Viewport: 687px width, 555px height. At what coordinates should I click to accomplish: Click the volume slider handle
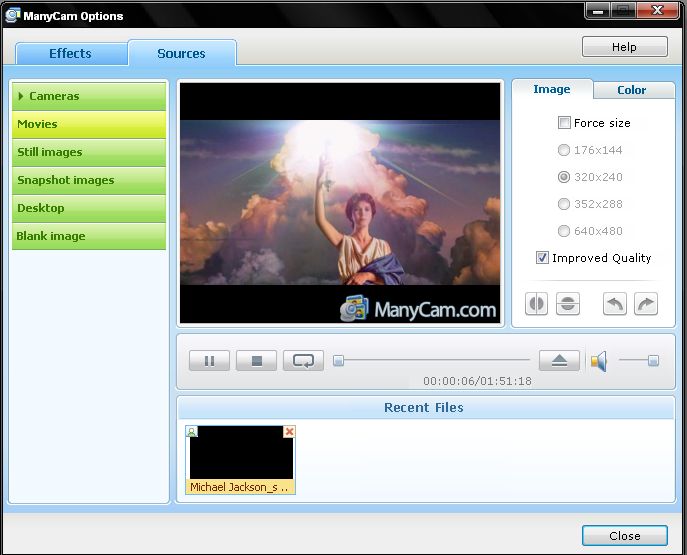click(653, 361)
